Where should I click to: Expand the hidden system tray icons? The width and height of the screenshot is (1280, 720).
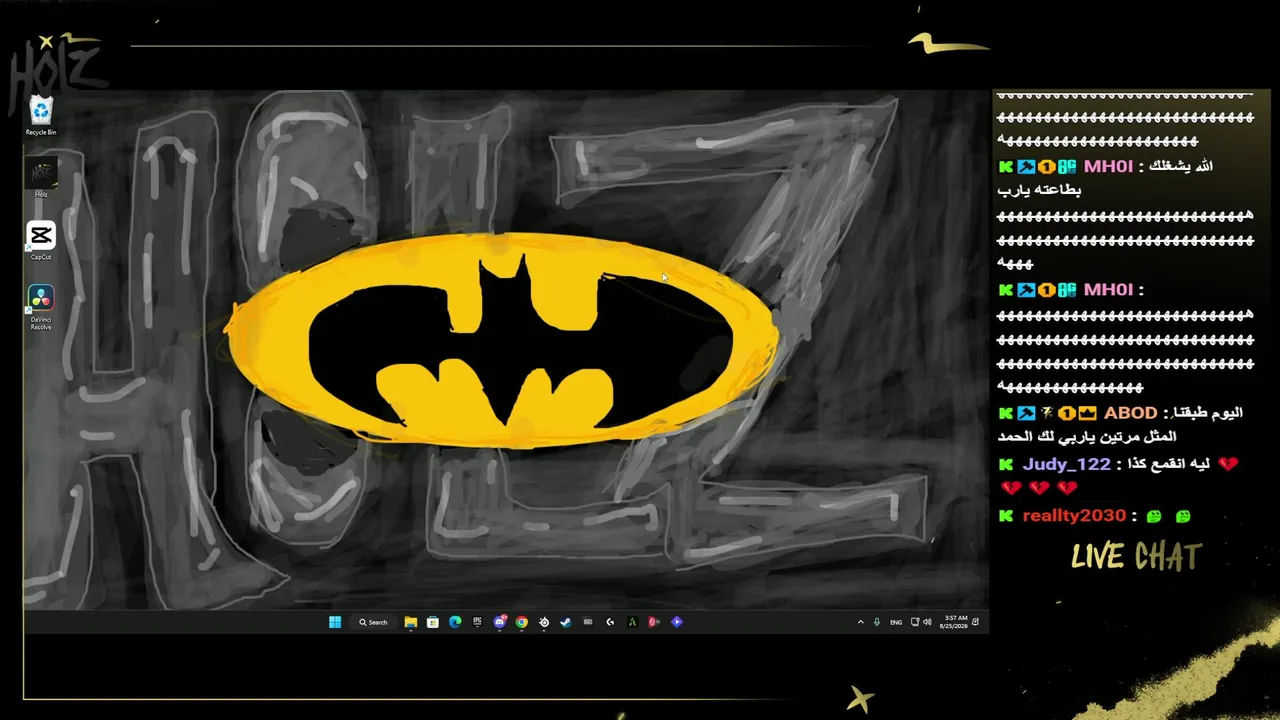860,622
